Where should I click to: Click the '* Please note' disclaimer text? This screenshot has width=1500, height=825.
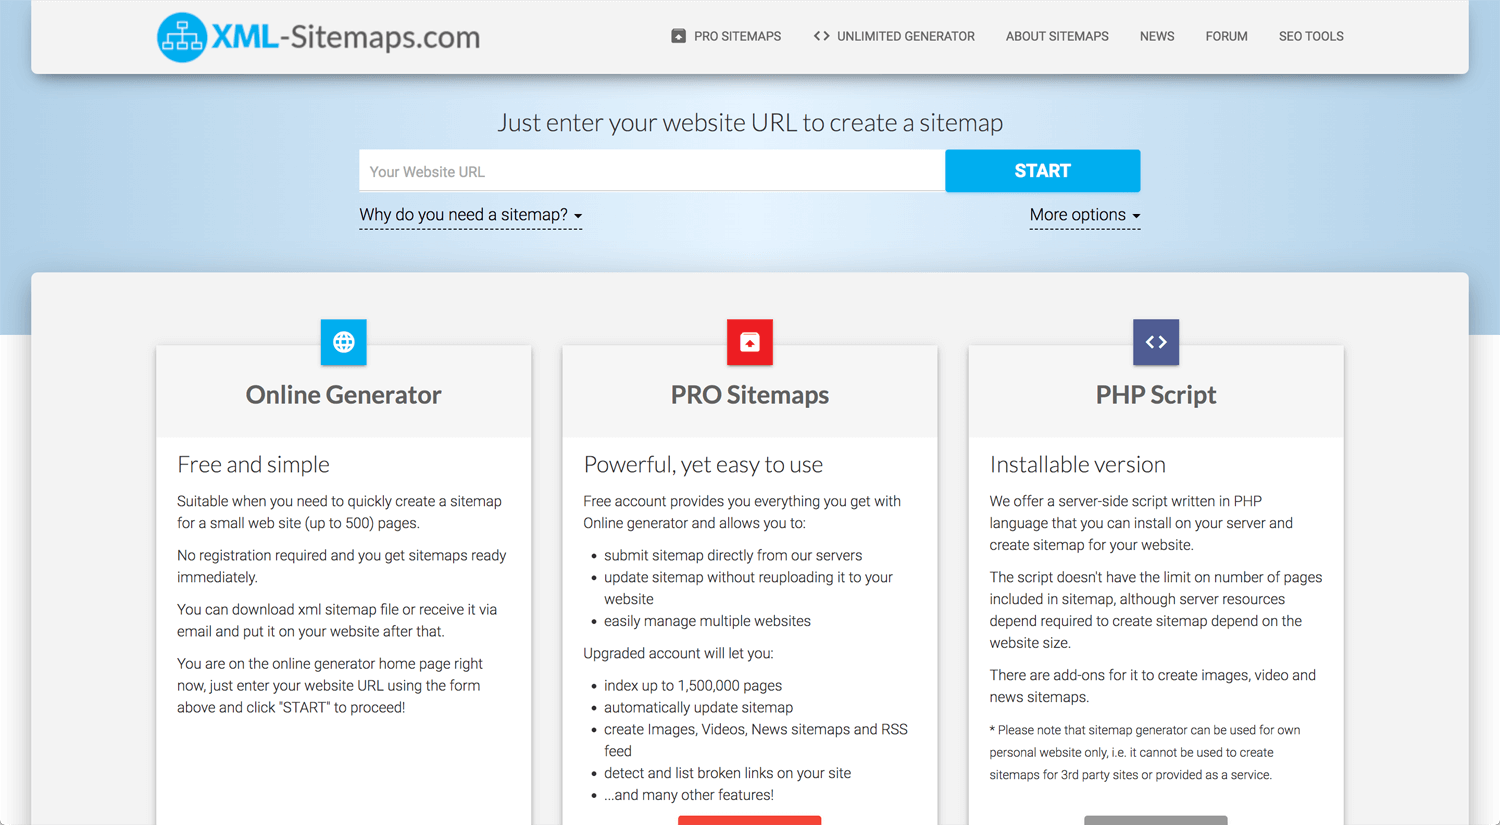(x=1144, y=752)
